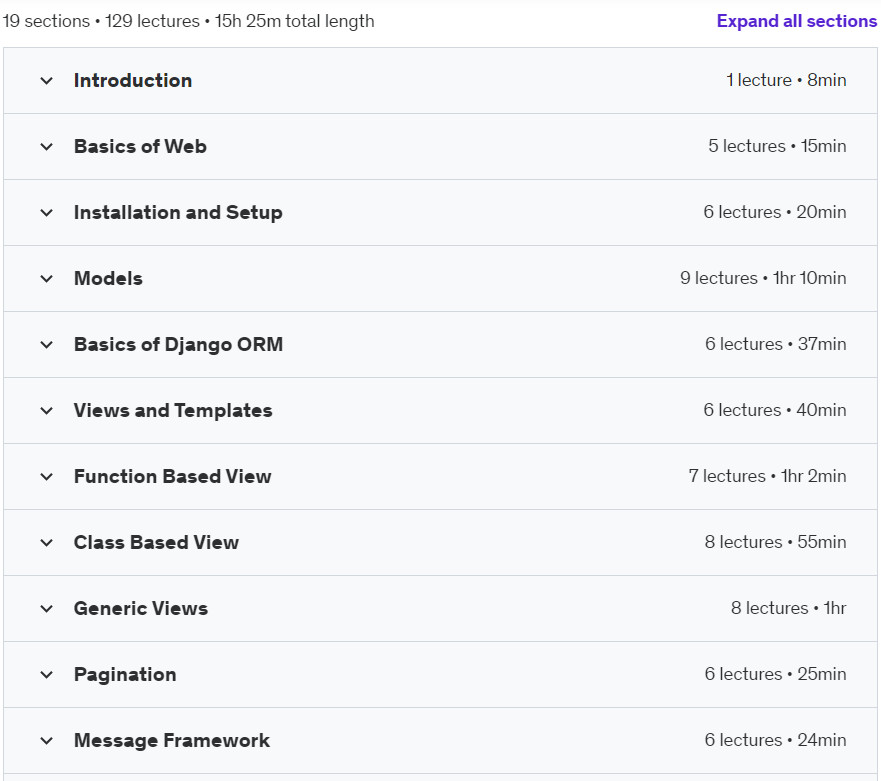Click the '9 lectures • 1hr 10min' text
The height and width of the screenshot is (781, 881).
(763, 278)
